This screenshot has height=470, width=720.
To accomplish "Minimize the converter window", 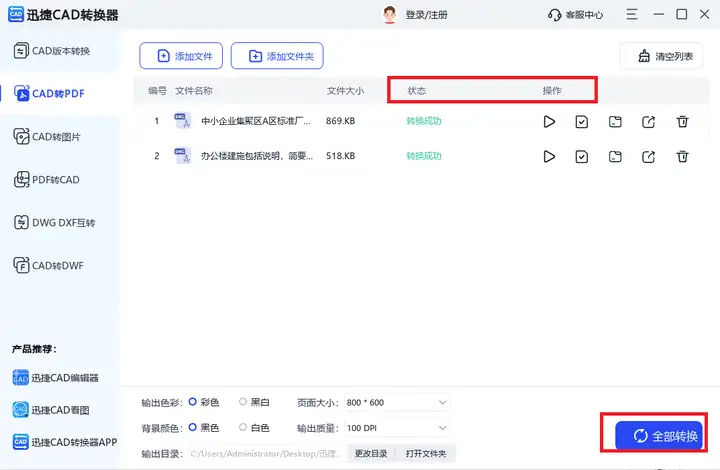I will [x=659, y=14].
